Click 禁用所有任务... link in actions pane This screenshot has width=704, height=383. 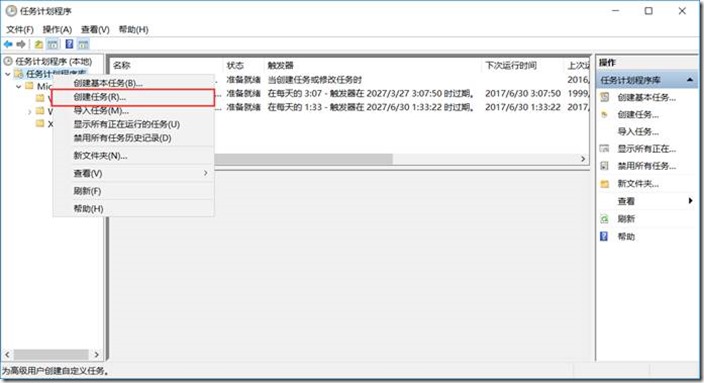[646, 166]
